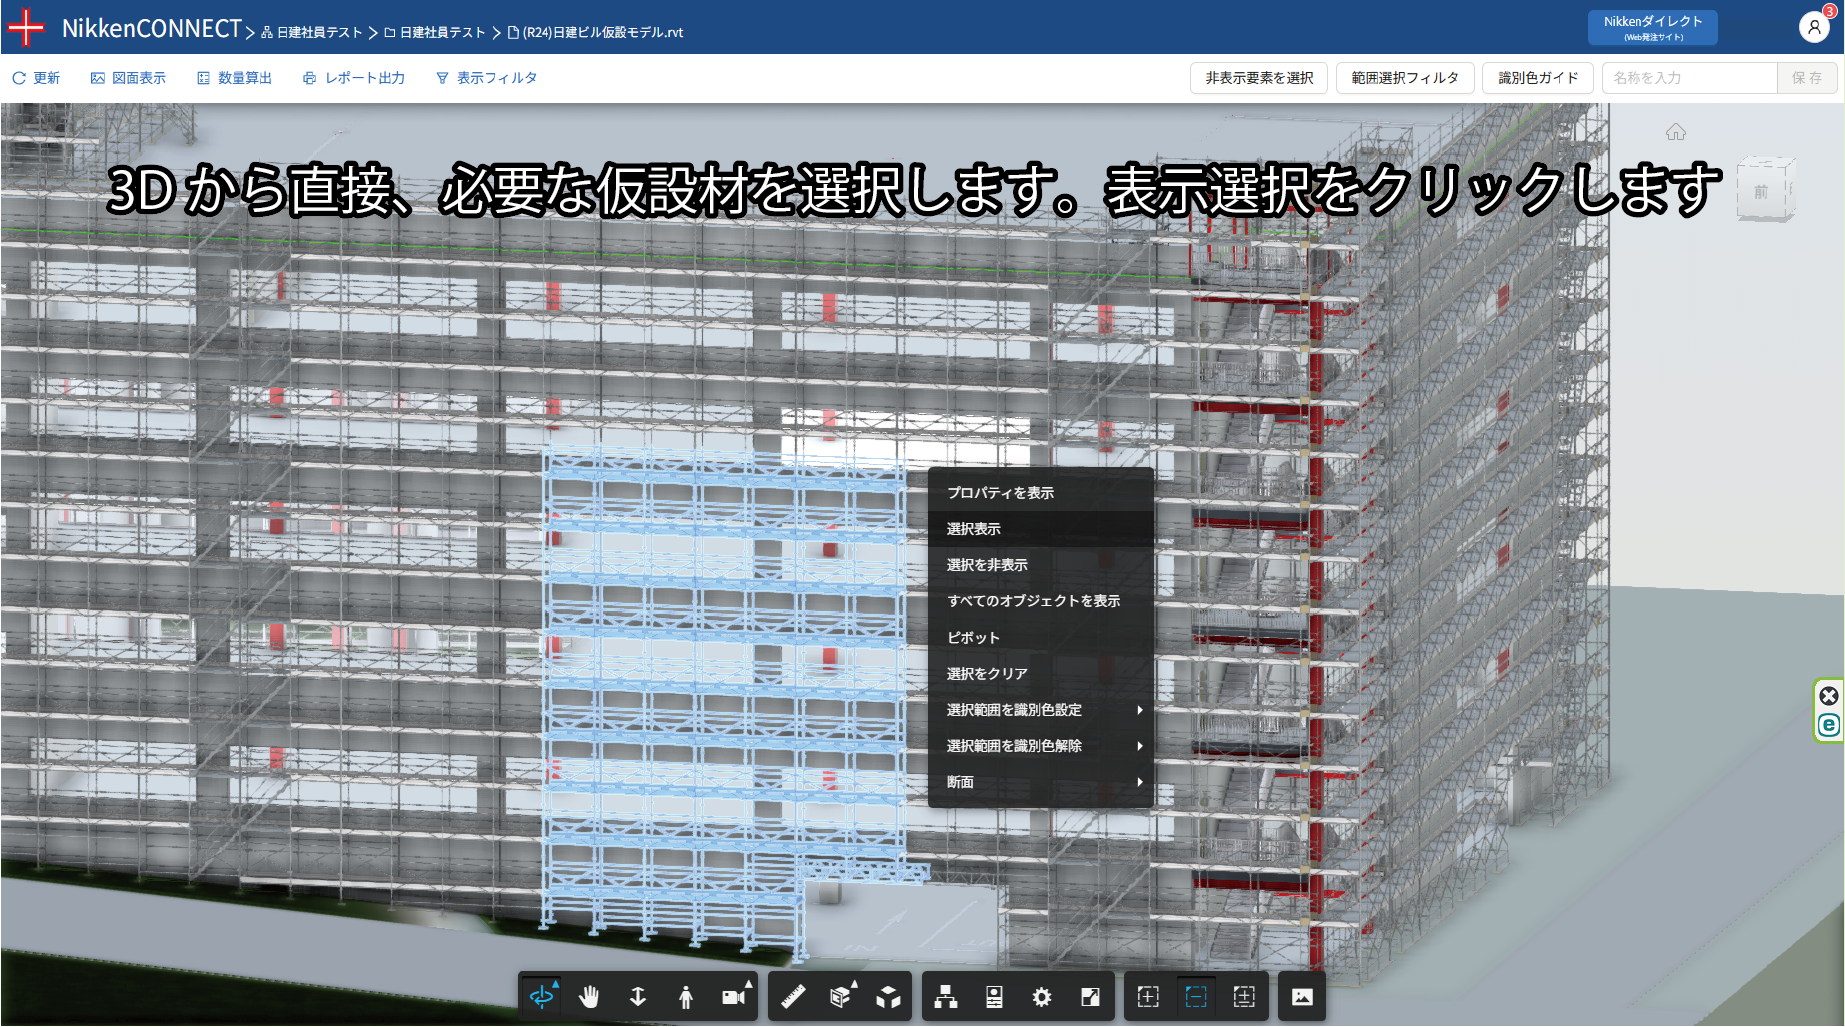Image resolution: width=1845 pixels, height=1027 pixels.
Task: Click the Explode model cube icon
Action: coord(888,997)
